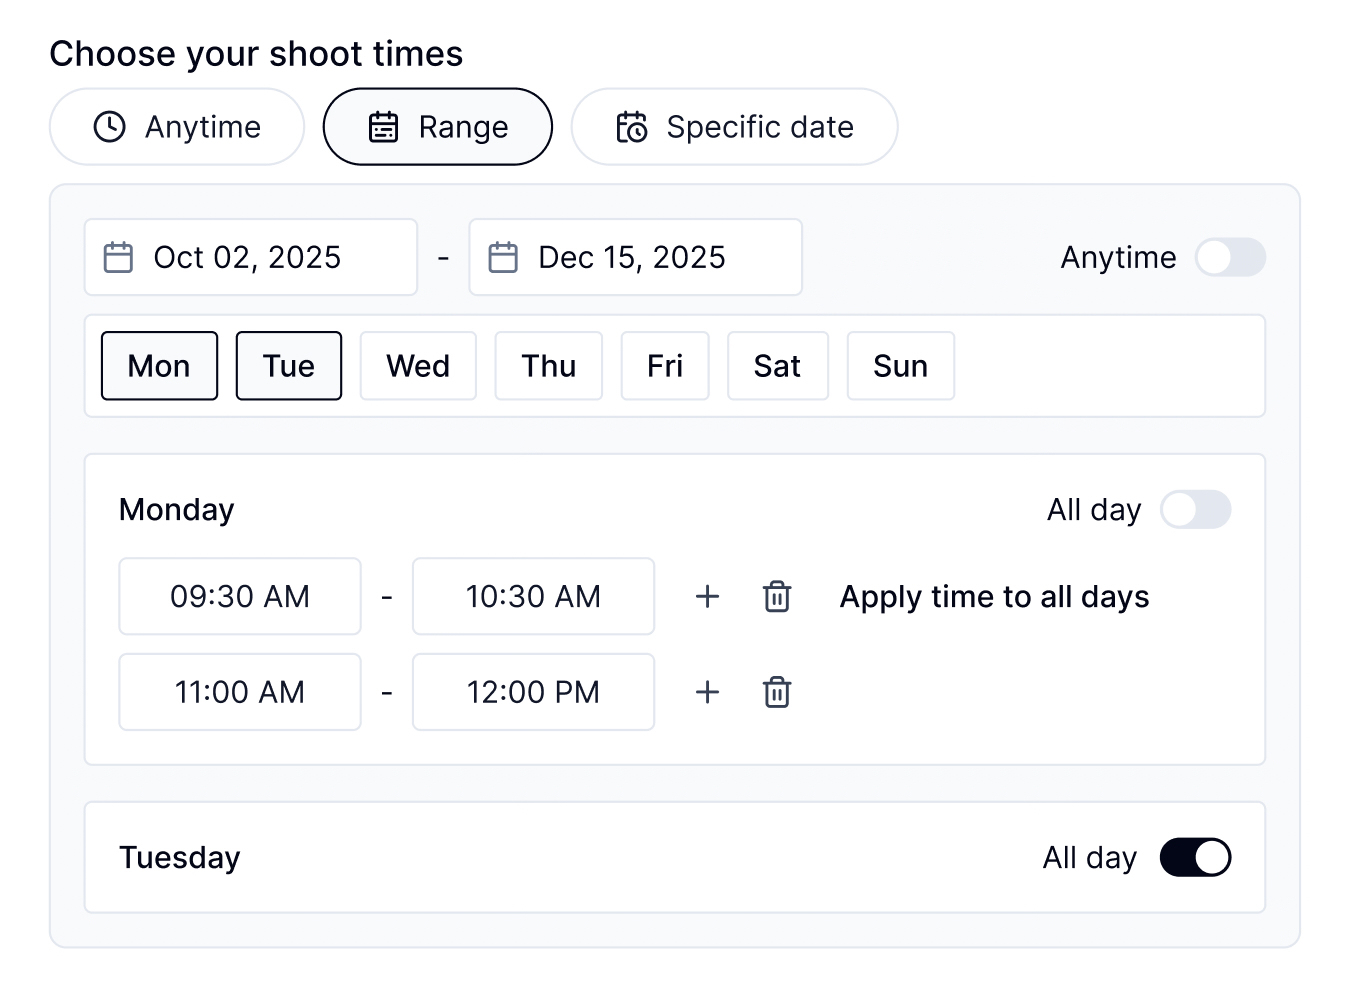Open the 09:30 AM start time picker
The image size is (1352, 996).
point(240,597)
